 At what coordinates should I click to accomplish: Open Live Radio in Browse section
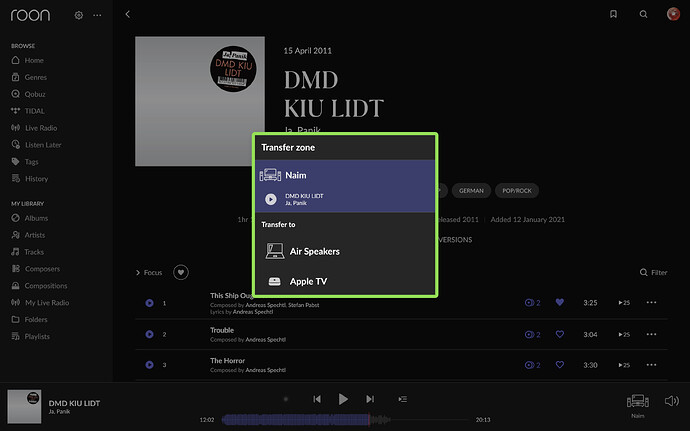click(34, 128)
